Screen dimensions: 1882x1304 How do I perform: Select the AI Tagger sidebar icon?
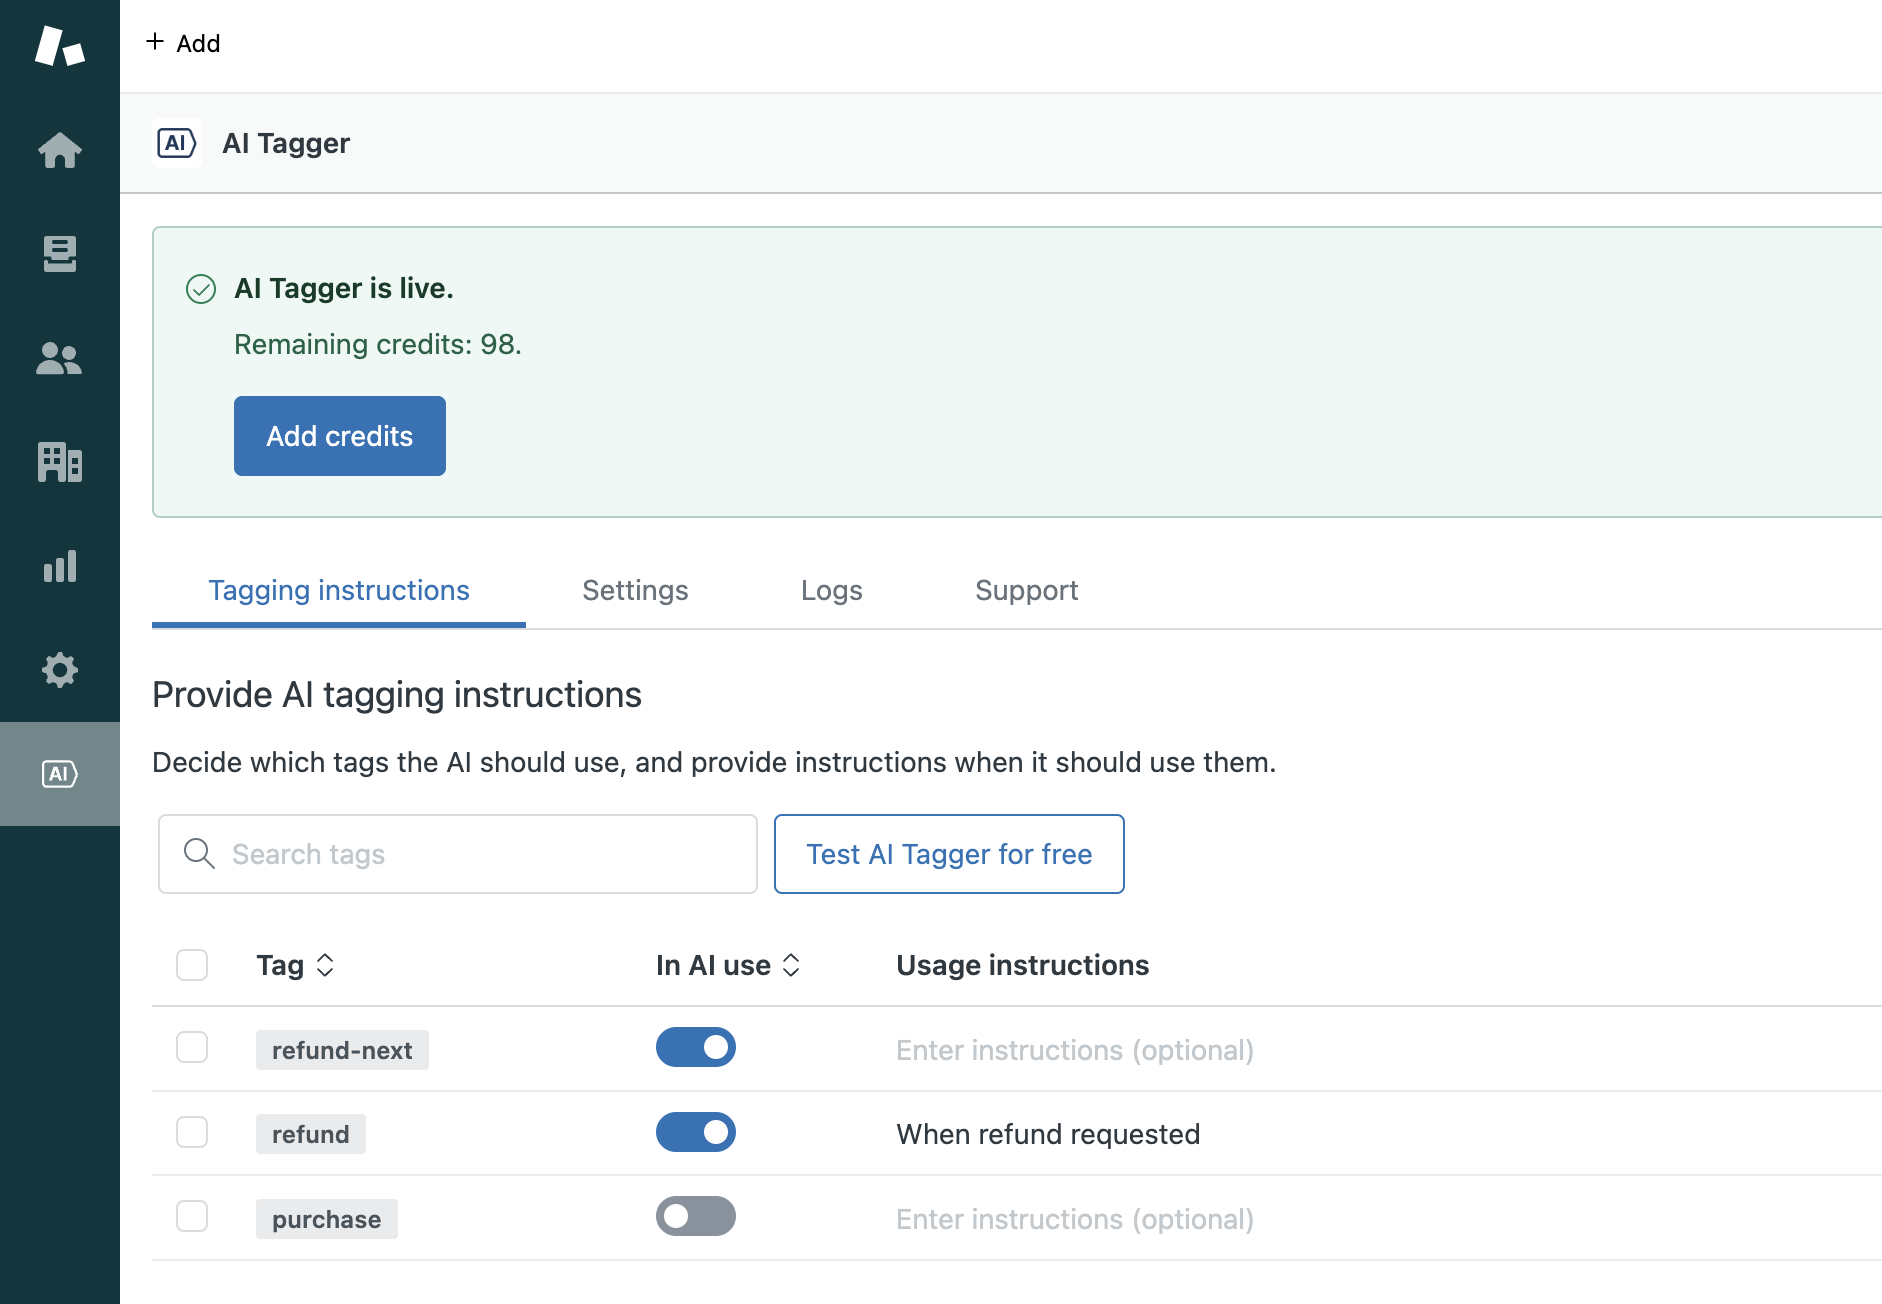coord(60,774)
